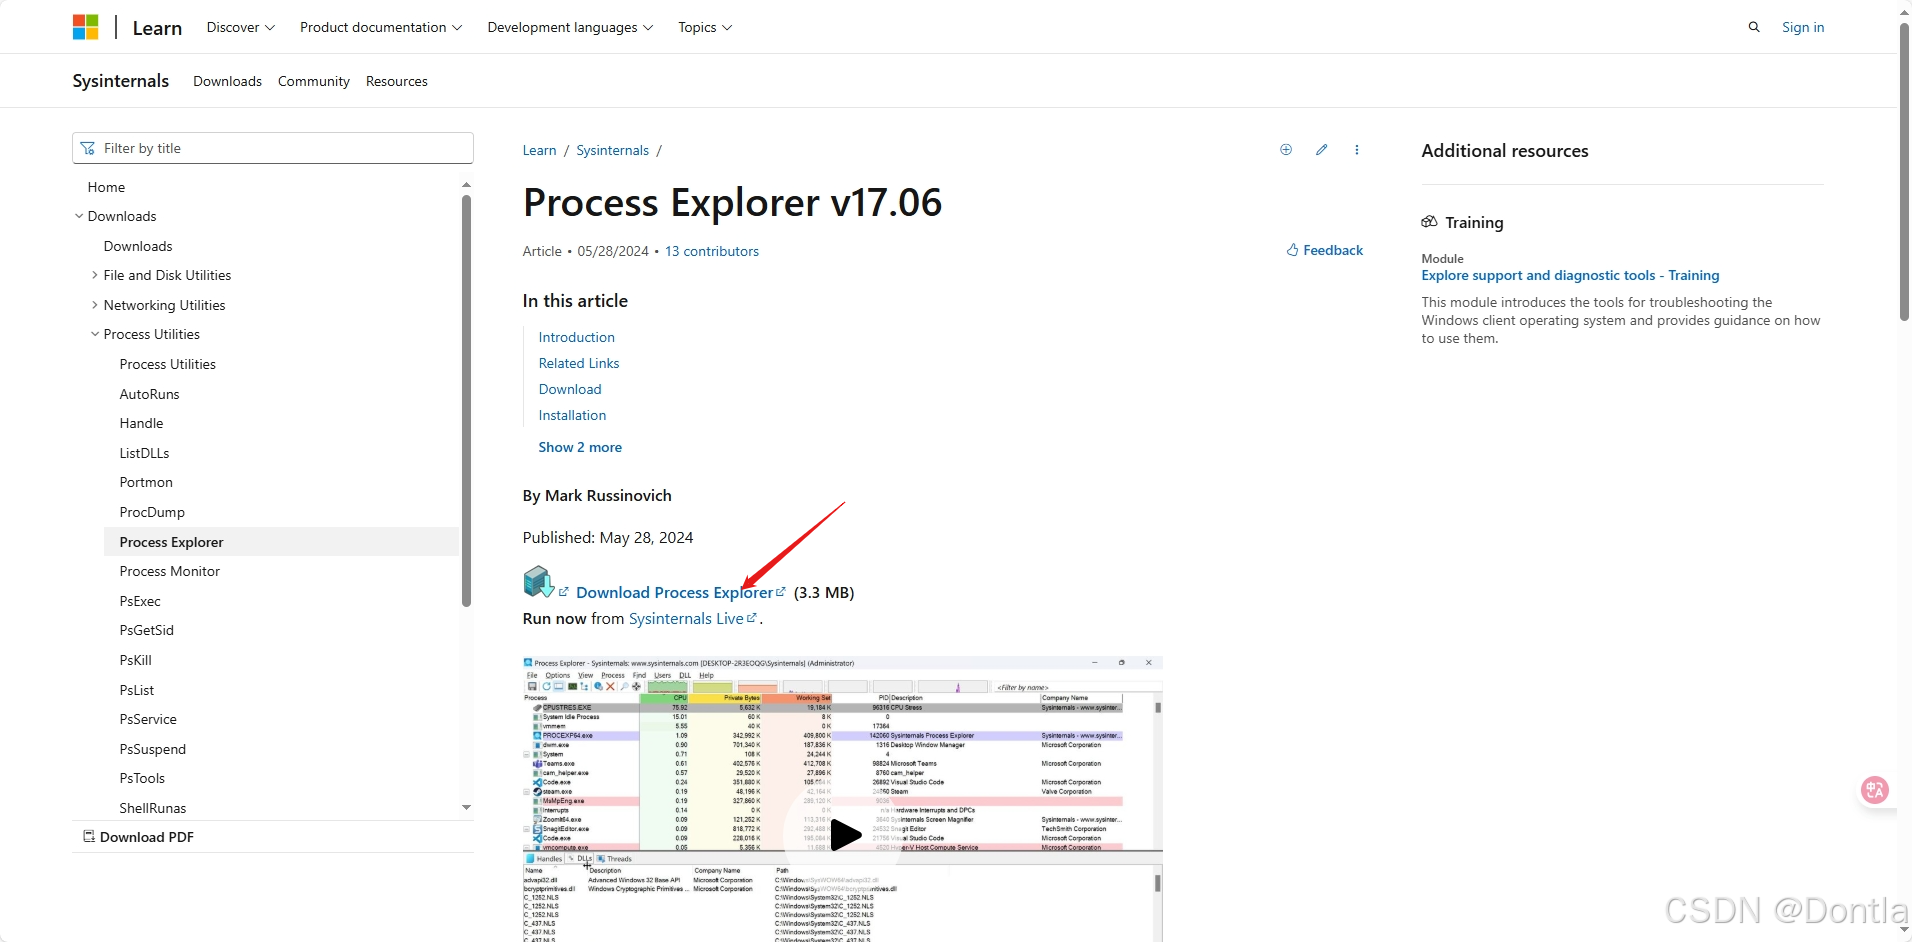
Task: Click the add to collection plus icon
Action: pos(1286,150)
